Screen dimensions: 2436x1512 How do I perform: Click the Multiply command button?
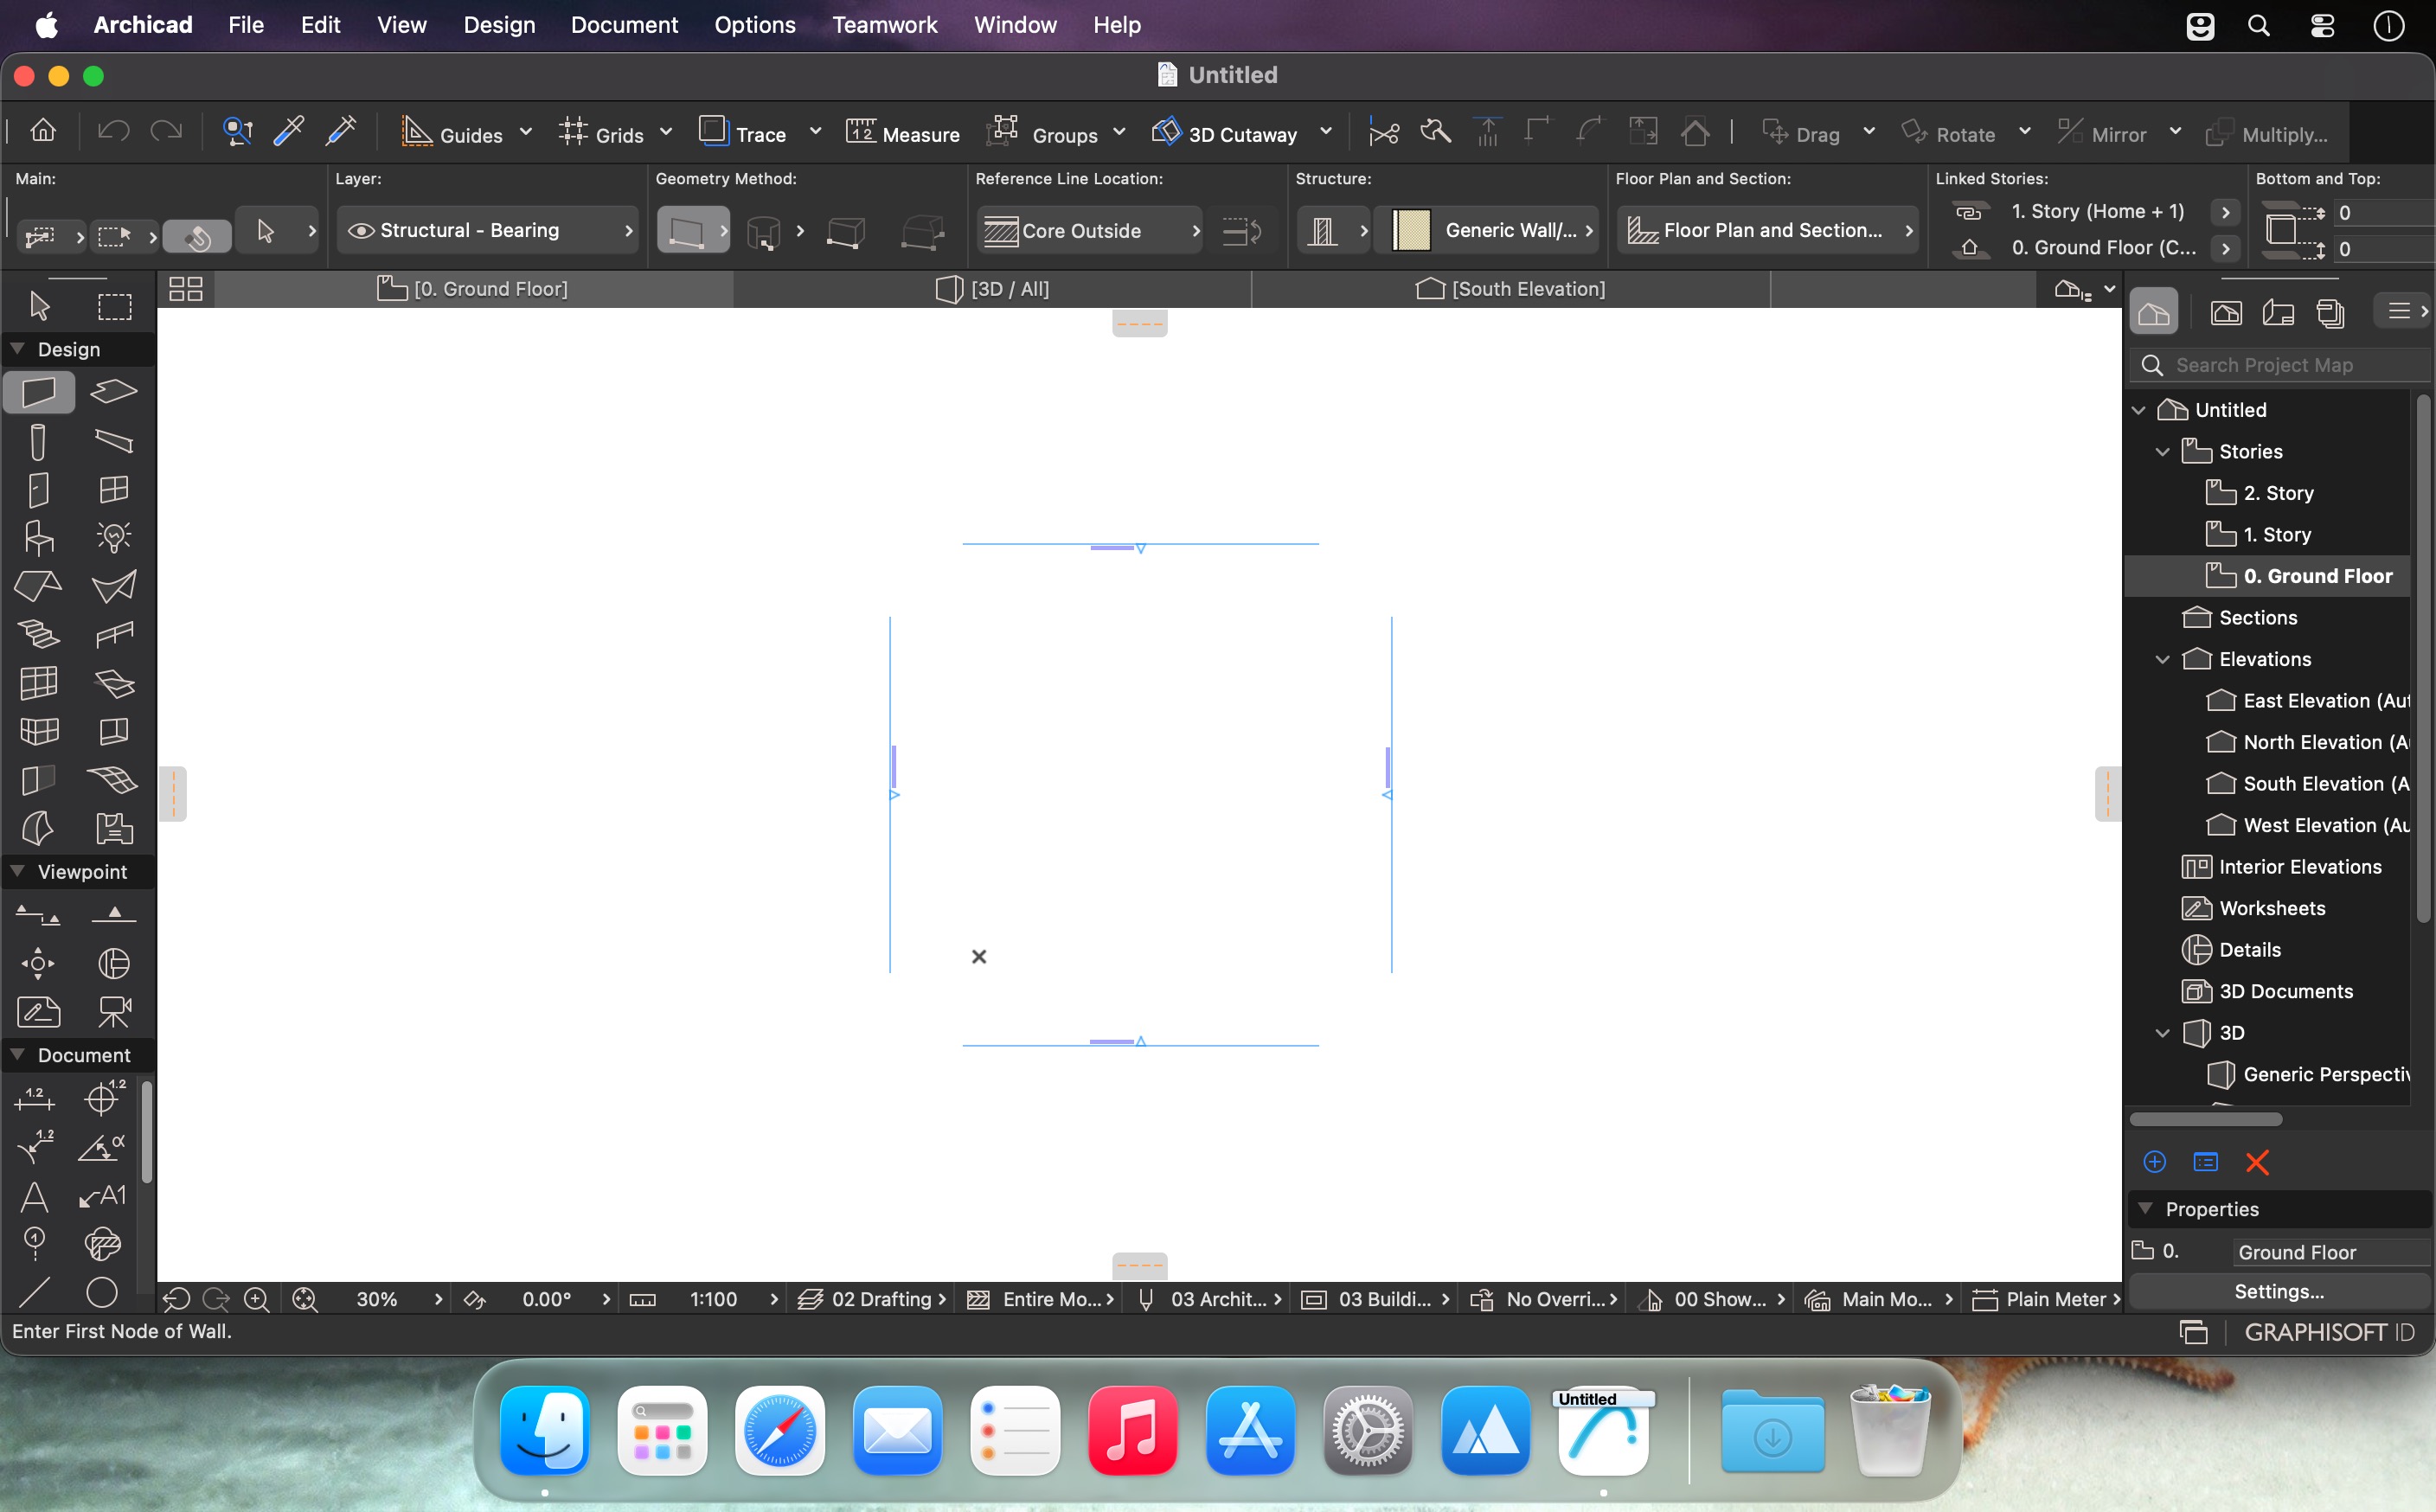click(x=2266, y=133)
